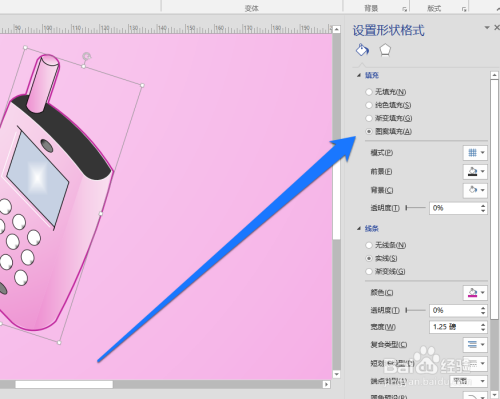Screen dimensions: 500x399
Task: Decrease fill transparency with down spinner
Action: tap(483, 211)
